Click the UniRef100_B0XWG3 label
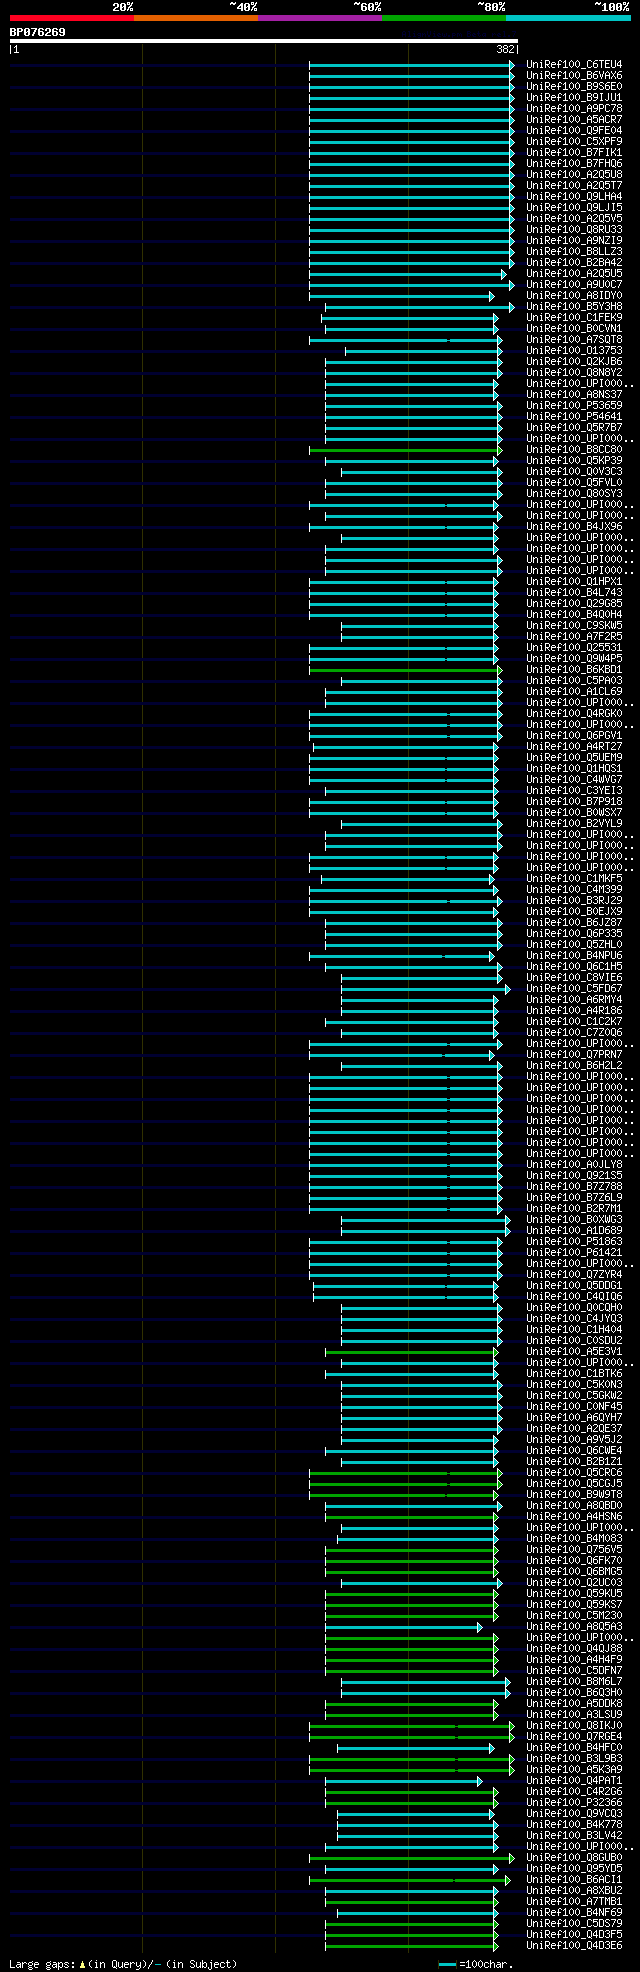Image resolution: width=640 pixels, height=1972 pixels. click(x=574, y=1220)
